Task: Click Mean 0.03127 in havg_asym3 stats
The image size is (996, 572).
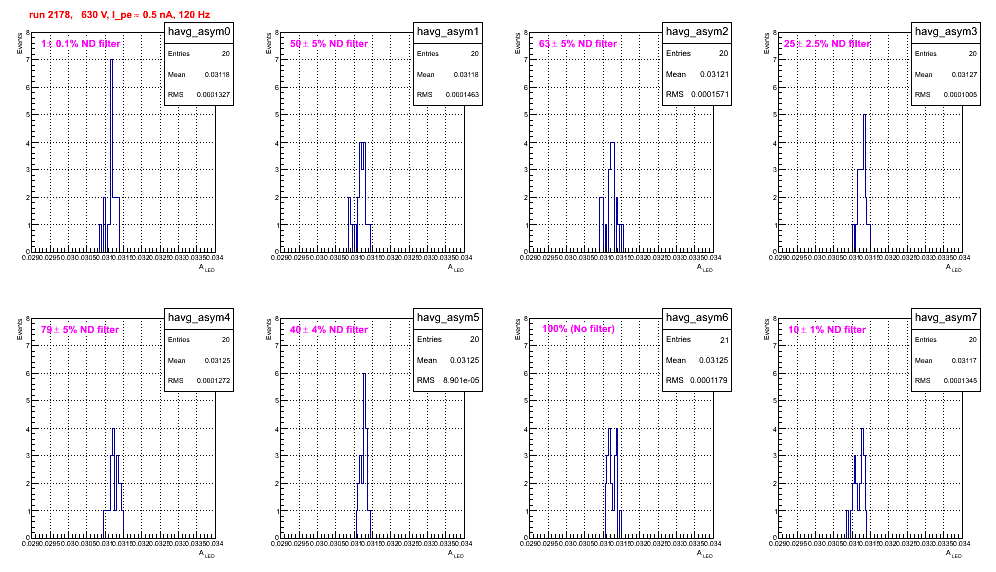Action: 946,74
